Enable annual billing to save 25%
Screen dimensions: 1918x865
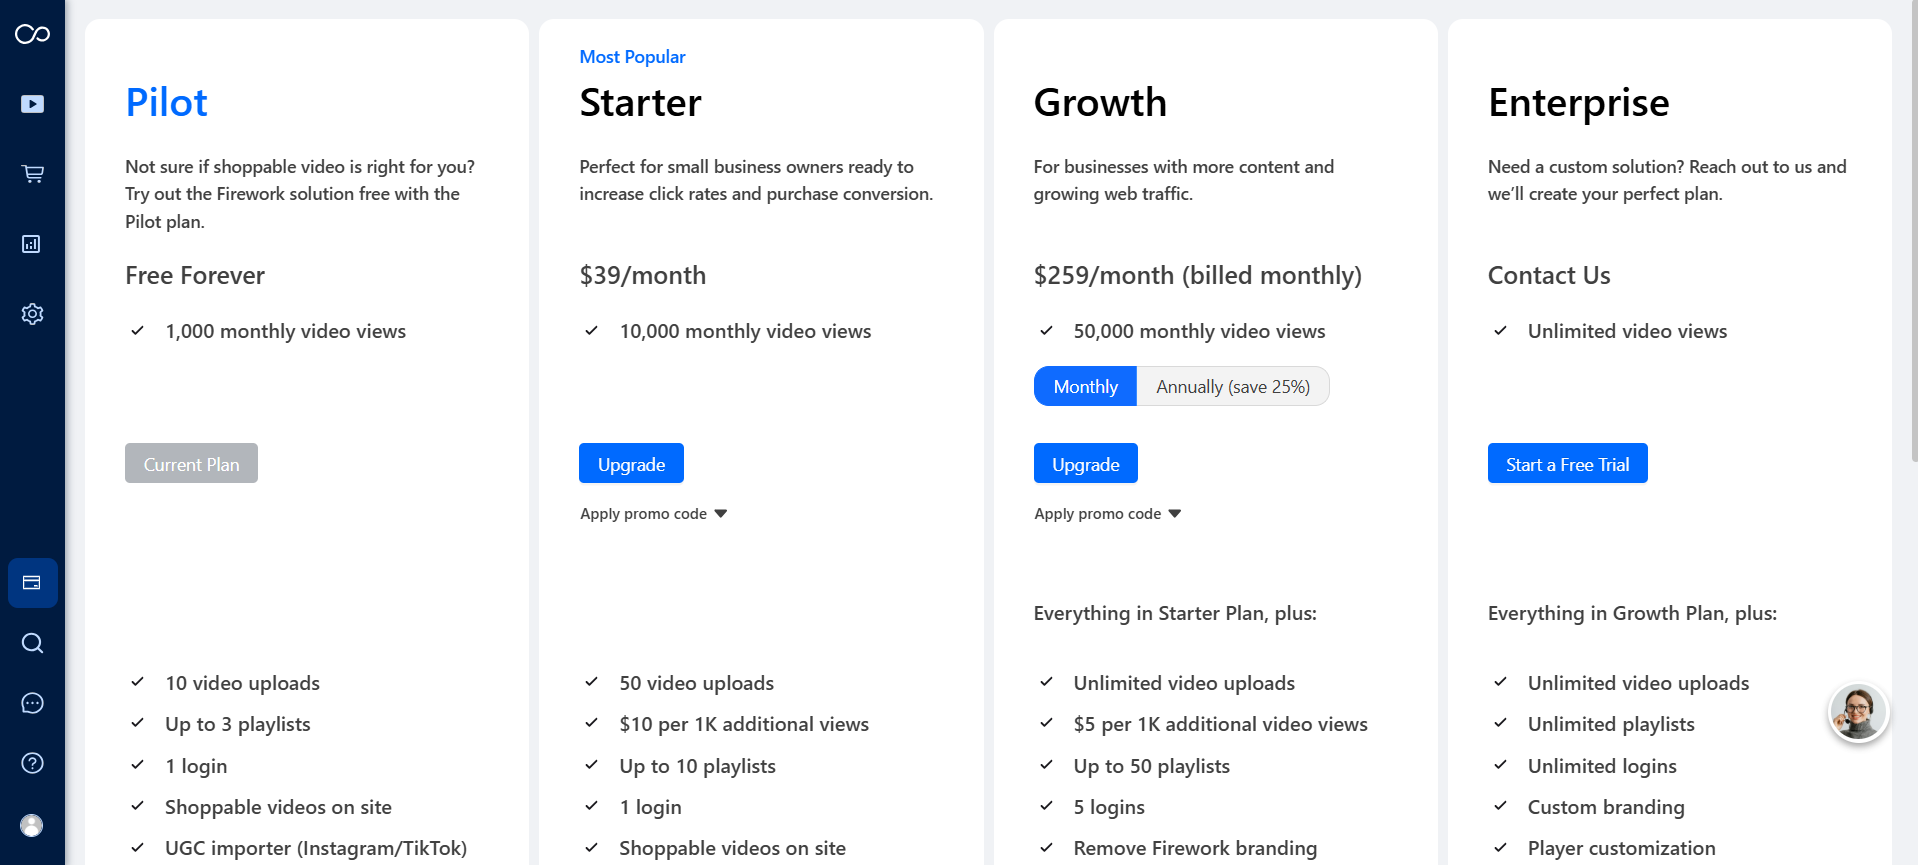[1232, 386]
